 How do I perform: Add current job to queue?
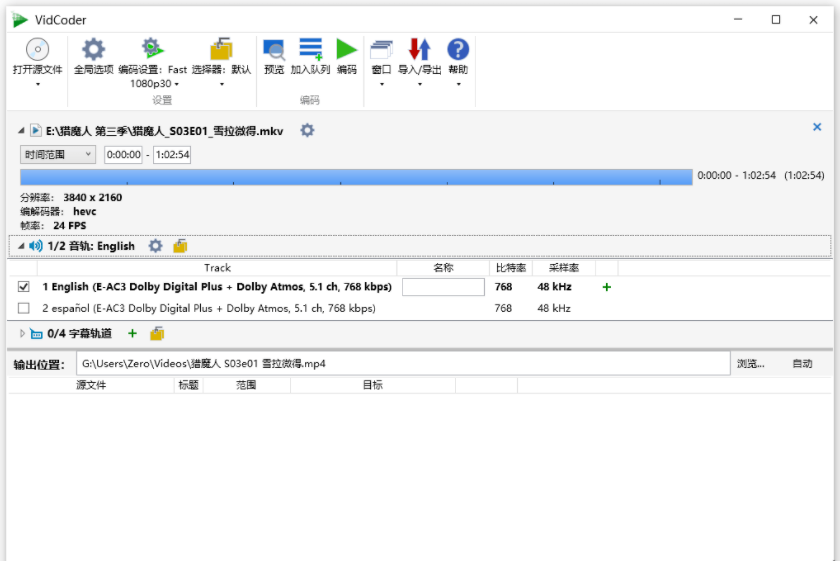[x=310, y=49]
